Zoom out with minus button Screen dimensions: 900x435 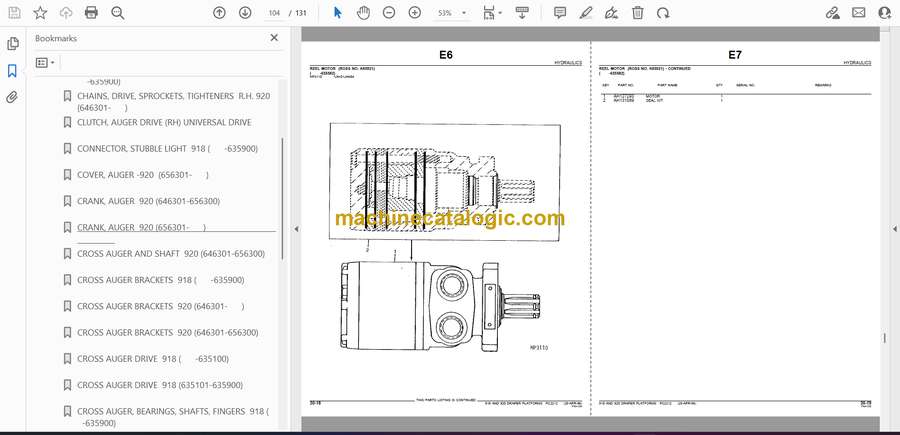(389, 13)
